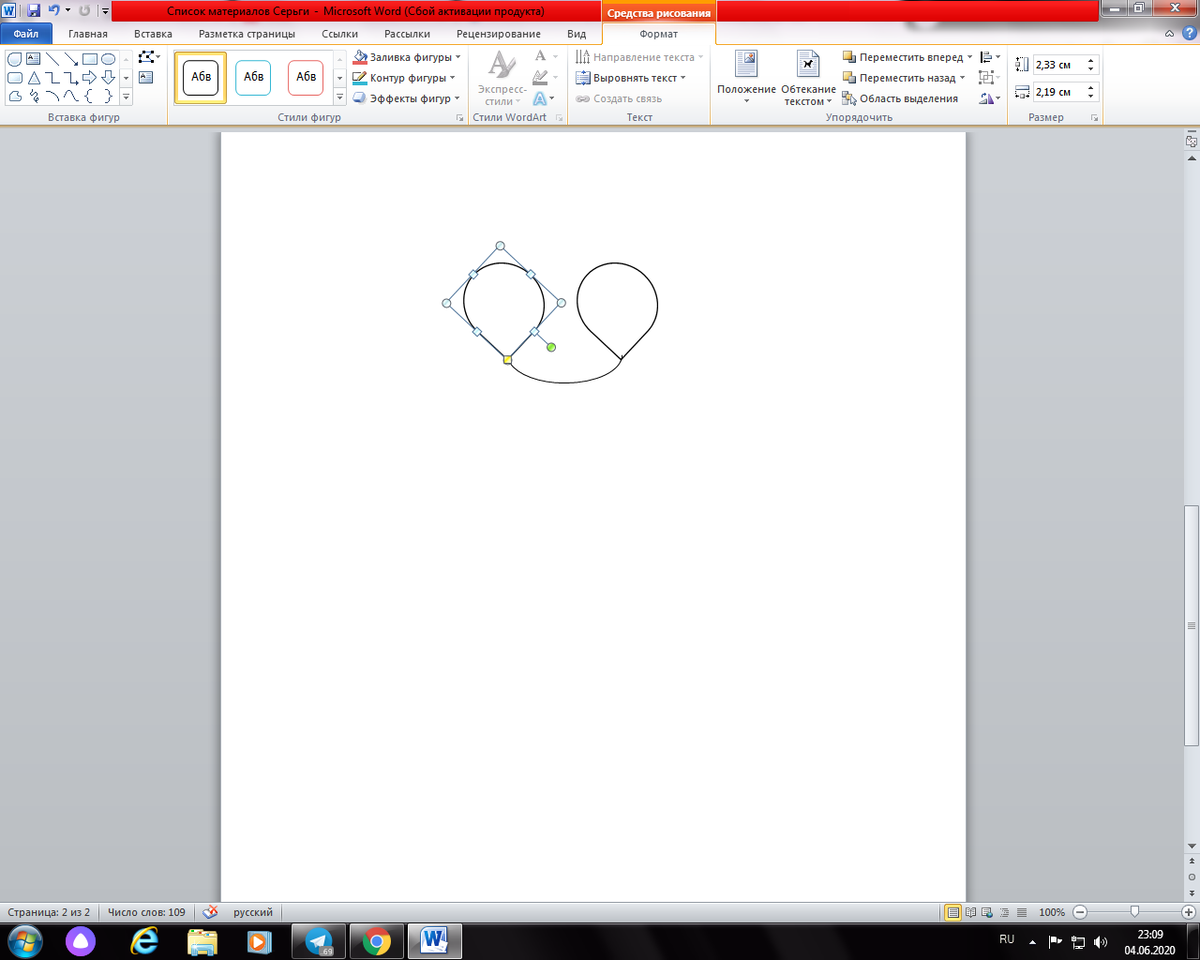The width and height of the screenshot is (1200, 960).
Task: Choose the right brace shape
Action: coord(108,96)
